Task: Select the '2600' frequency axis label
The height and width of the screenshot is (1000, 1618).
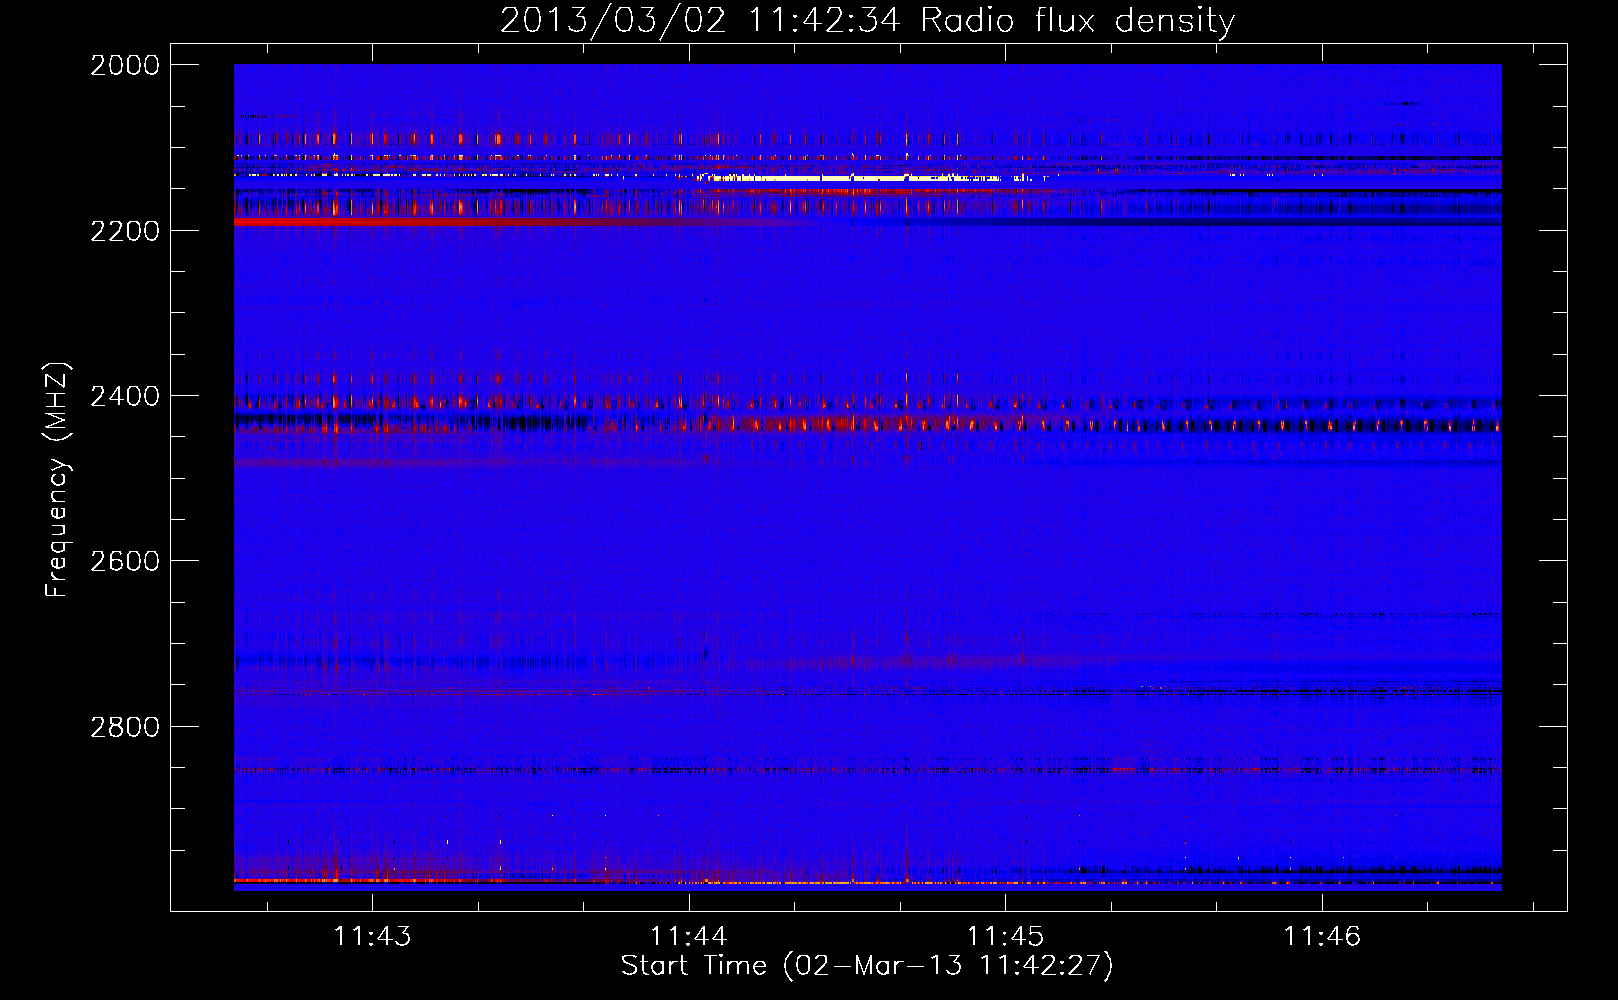Action: pyautogui.click(x=125, y=561)
